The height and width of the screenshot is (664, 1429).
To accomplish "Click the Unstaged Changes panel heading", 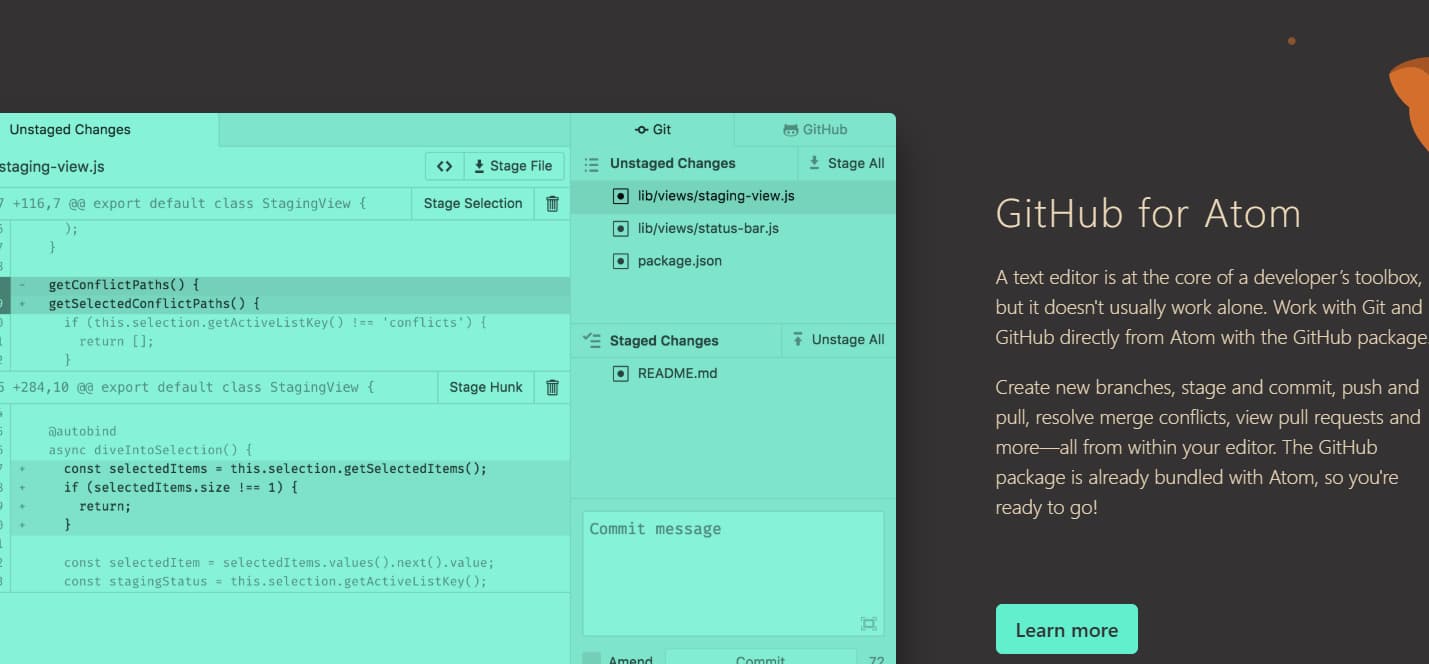I will 672,164.
